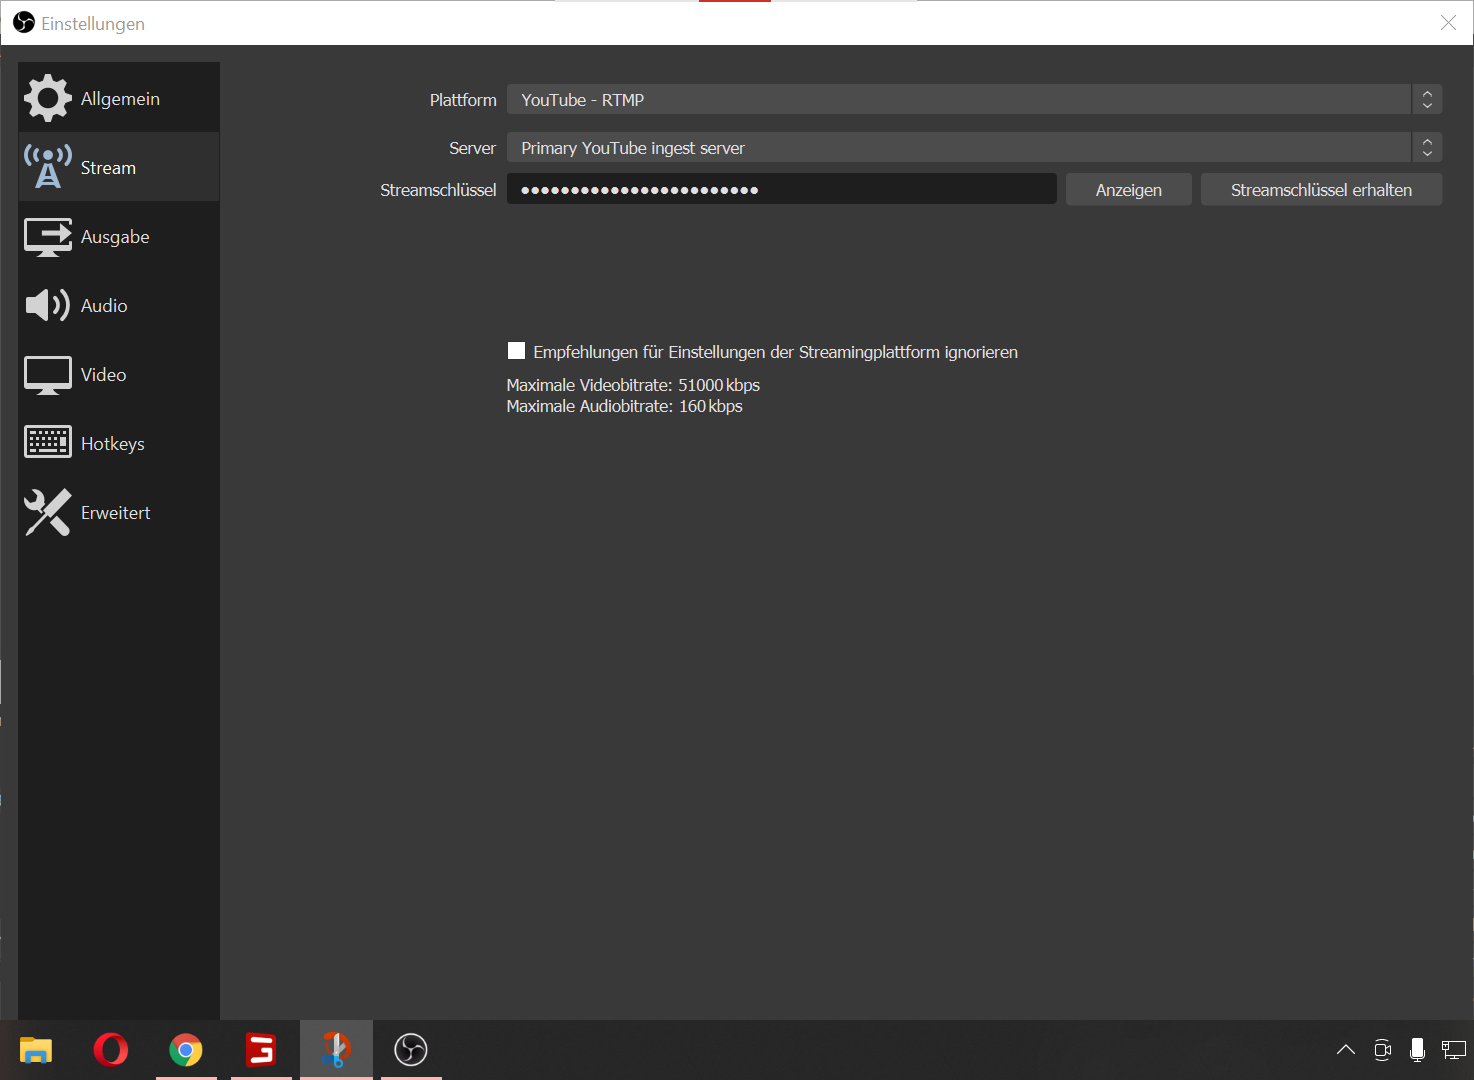
Task: Open Video settings via display icon
Action: point(48,375)
